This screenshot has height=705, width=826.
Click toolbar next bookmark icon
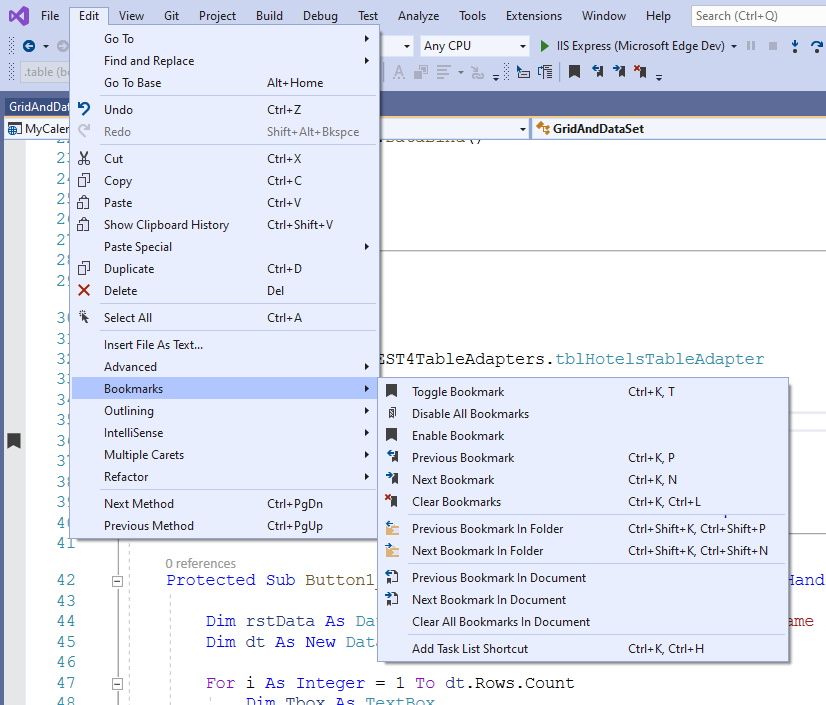tap(619, 71)
